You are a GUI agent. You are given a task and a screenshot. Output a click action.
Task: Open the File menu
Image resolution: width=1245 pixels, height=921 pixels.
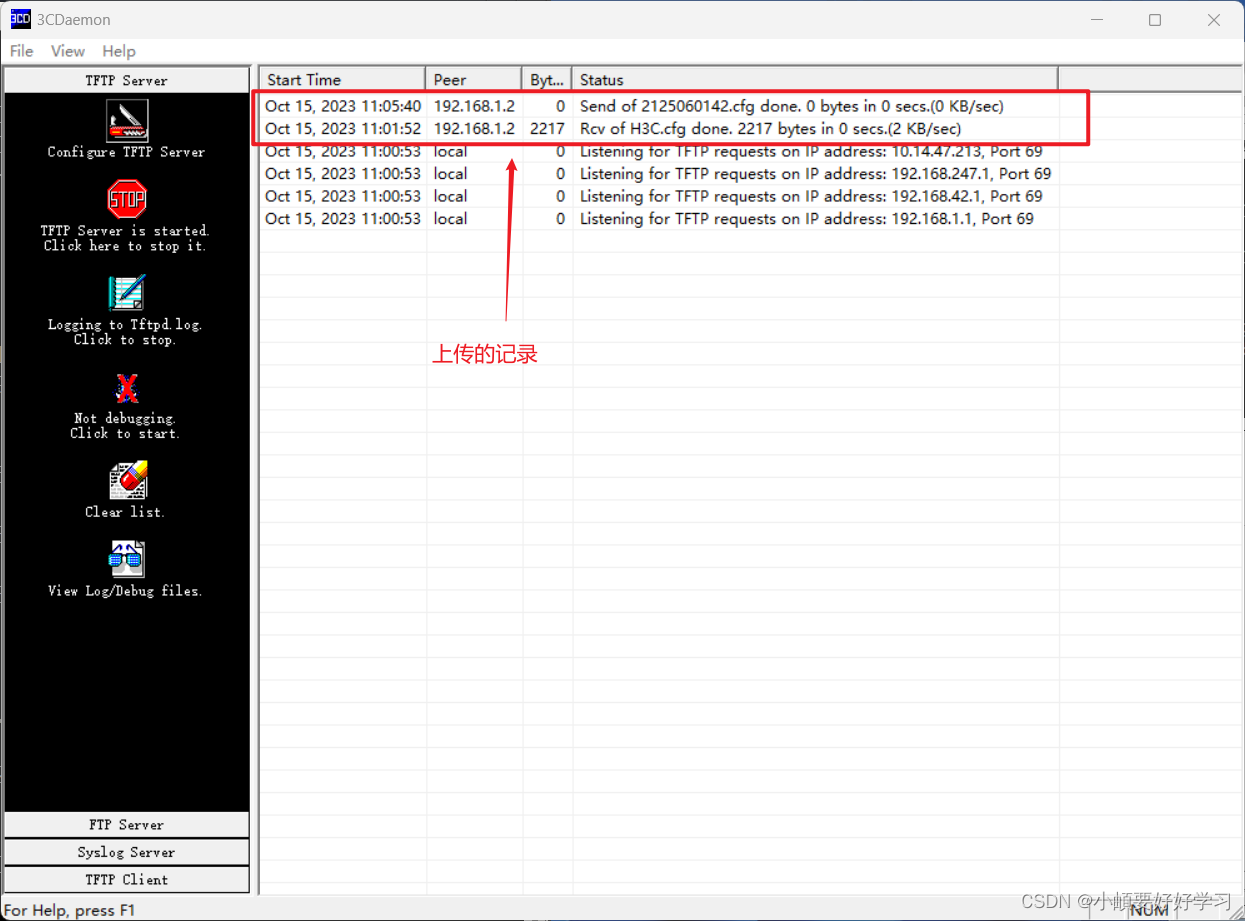click(x=21, y=51)
